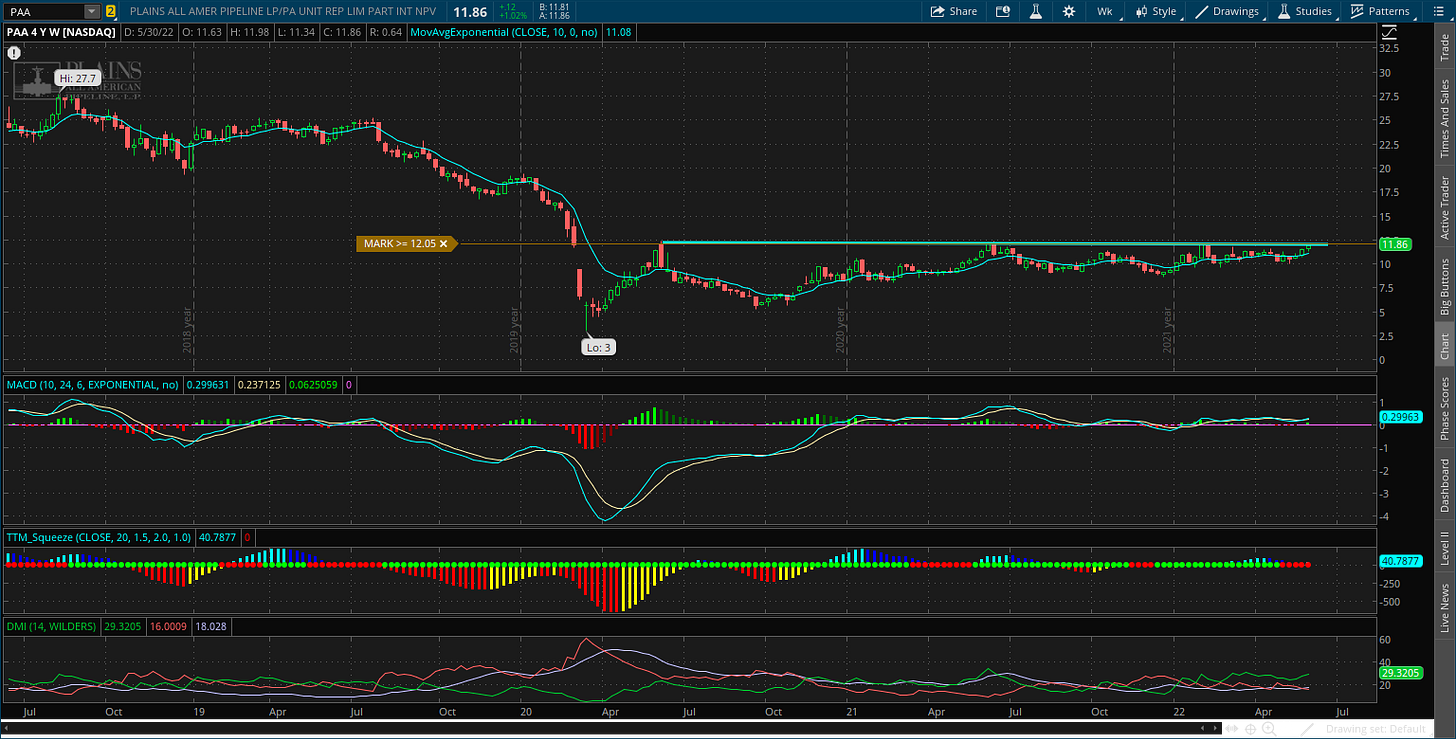
Task: Open the Studies menu
Action: point(1304,11)
